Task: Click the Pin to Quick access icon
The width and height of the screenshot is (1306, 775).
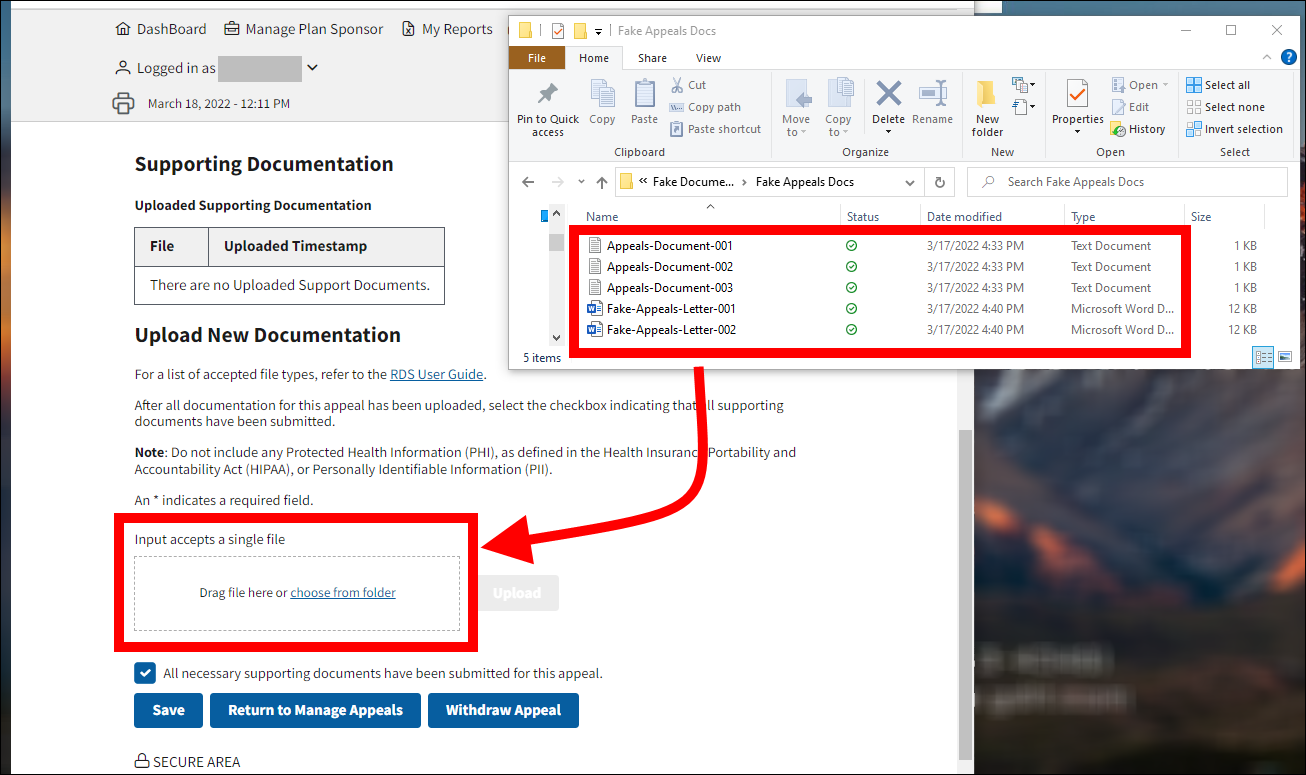Action: coord(547,97)
